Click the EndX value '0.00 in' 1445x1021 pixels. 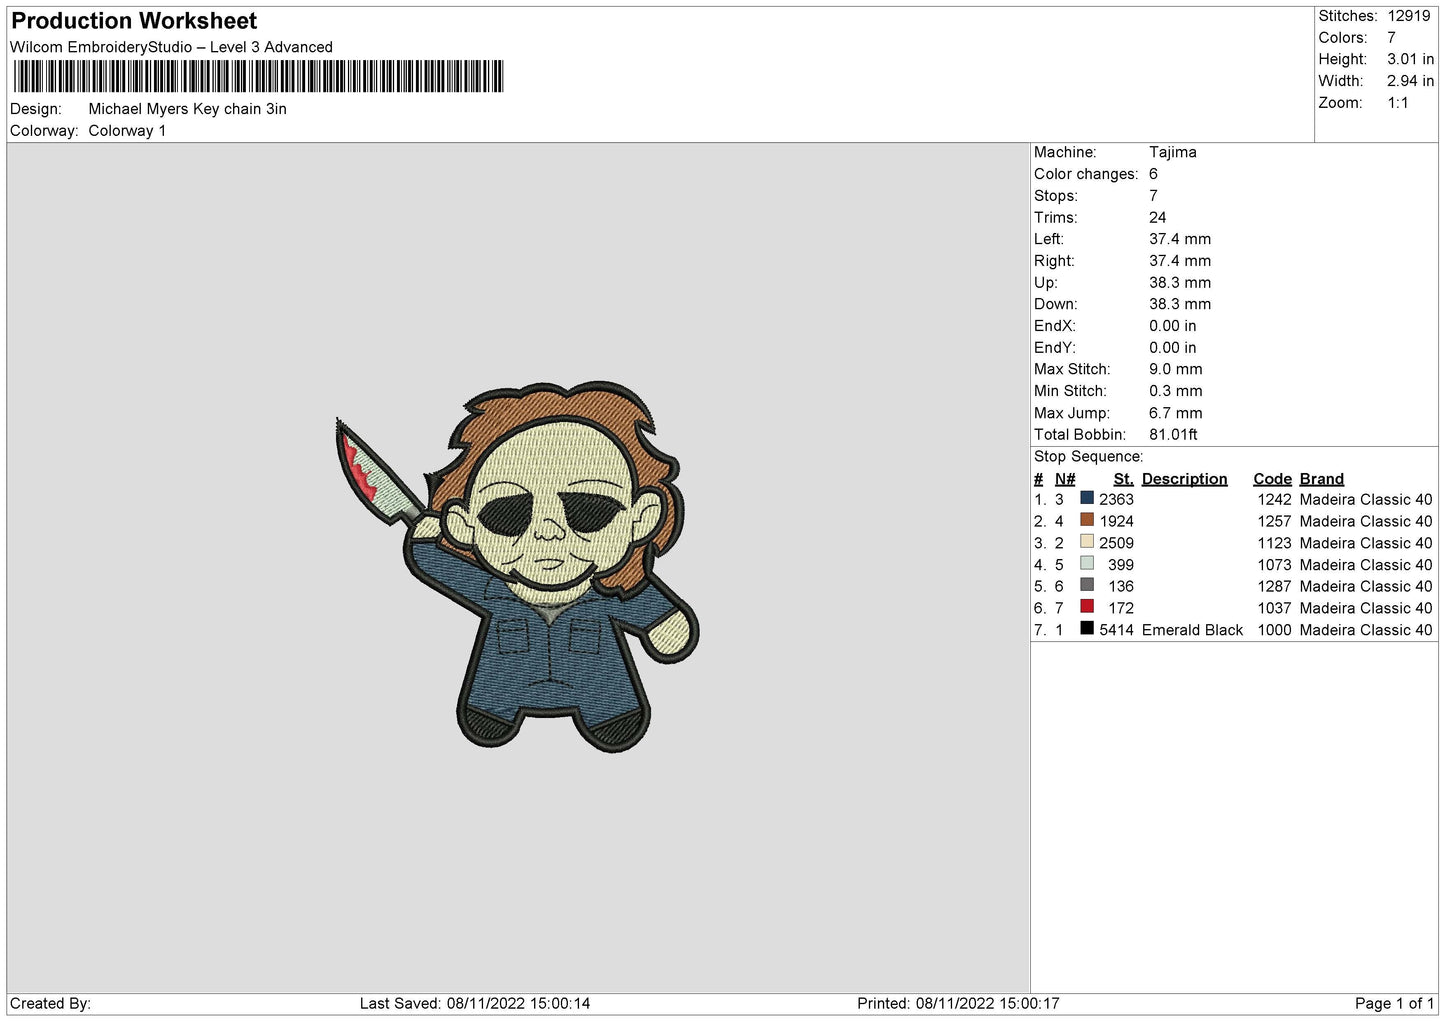click(1172, 326)
